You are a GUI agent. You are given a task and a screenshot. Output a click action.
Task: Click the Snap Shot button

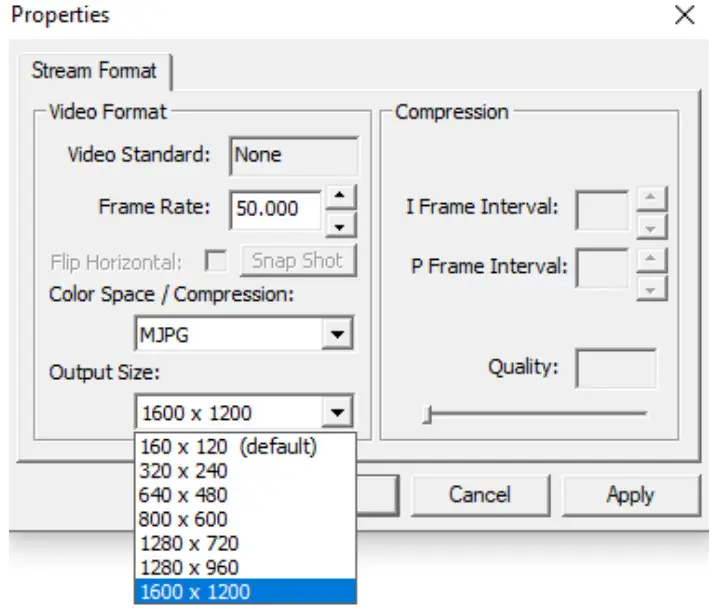tap(298, 261)
